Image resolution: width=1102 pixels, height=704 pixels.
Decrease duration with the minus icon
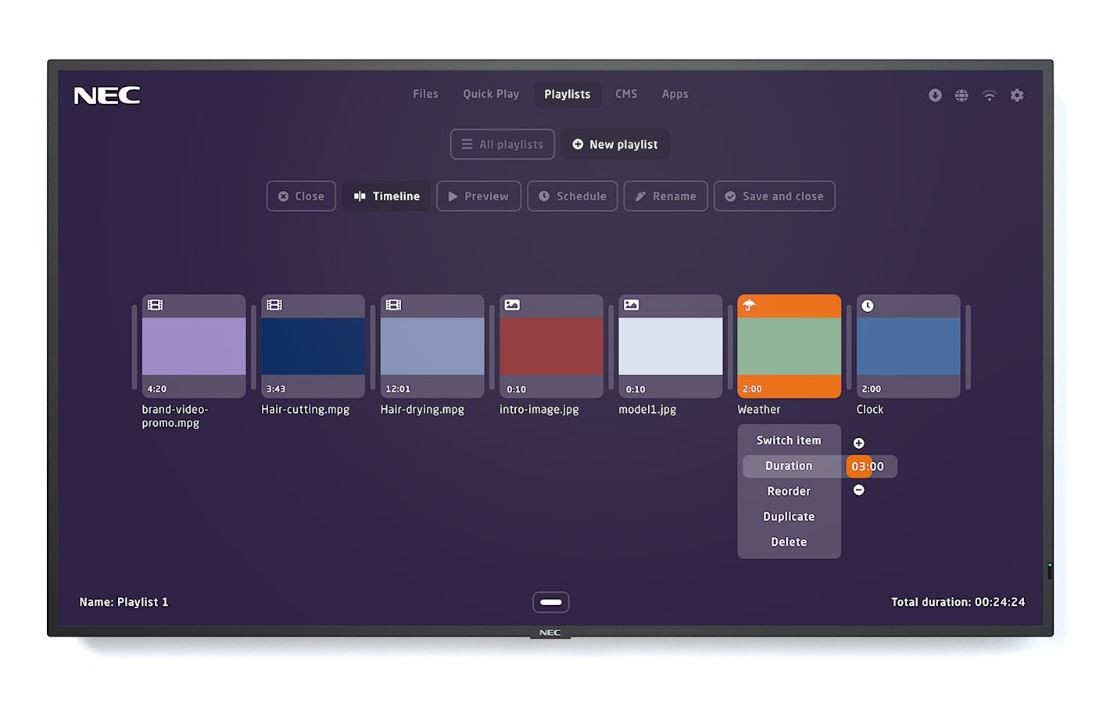click(859, 490)
